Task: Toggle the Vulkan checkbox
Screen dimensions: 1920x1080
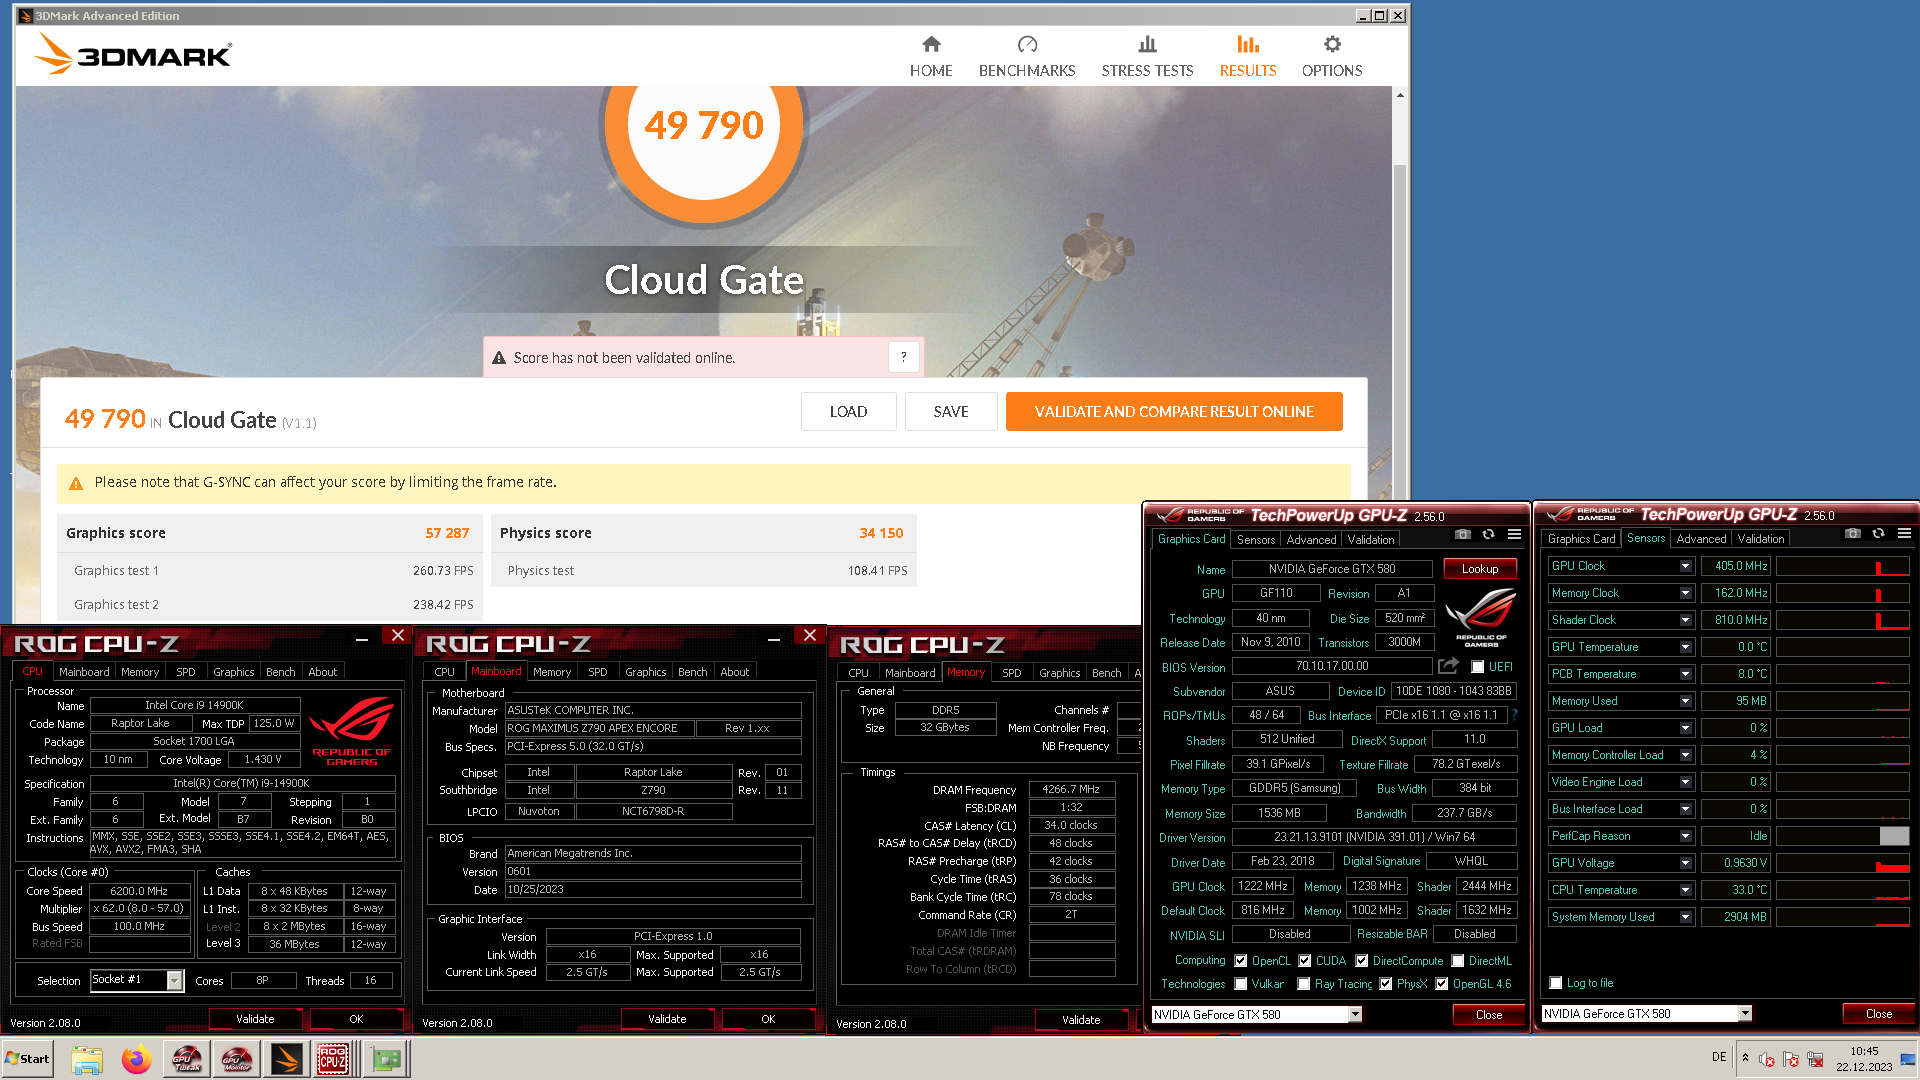Action: tap(1241, 984)
